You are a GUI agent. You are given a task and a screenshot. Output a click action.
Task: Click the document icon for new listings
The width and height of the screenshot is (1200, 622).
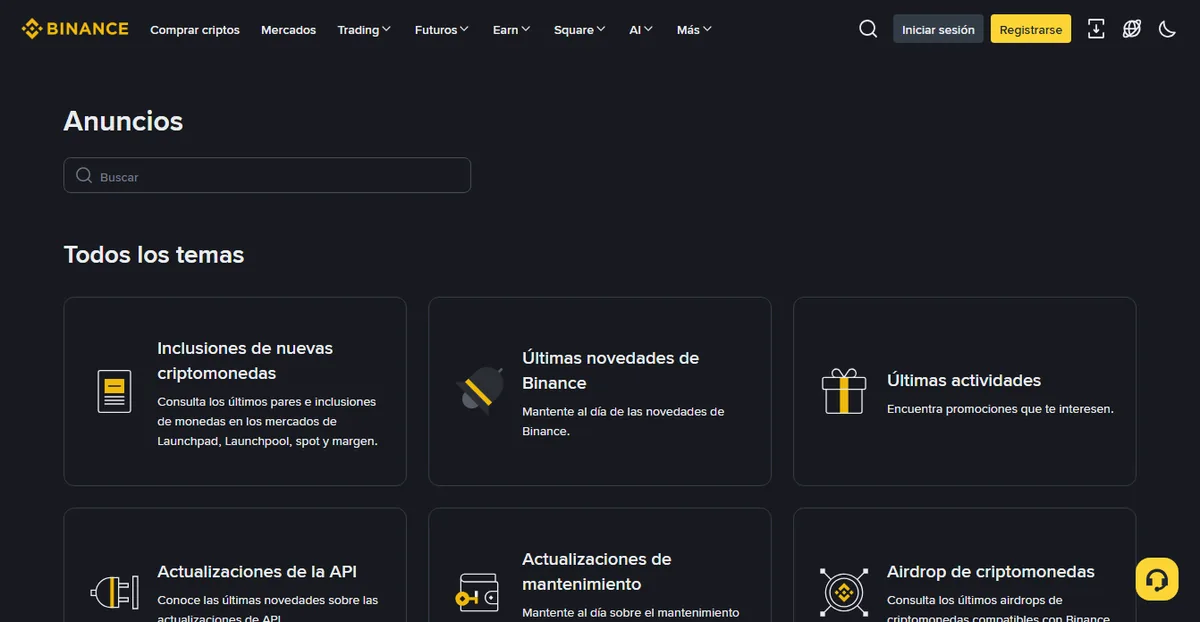pos(114,391)
